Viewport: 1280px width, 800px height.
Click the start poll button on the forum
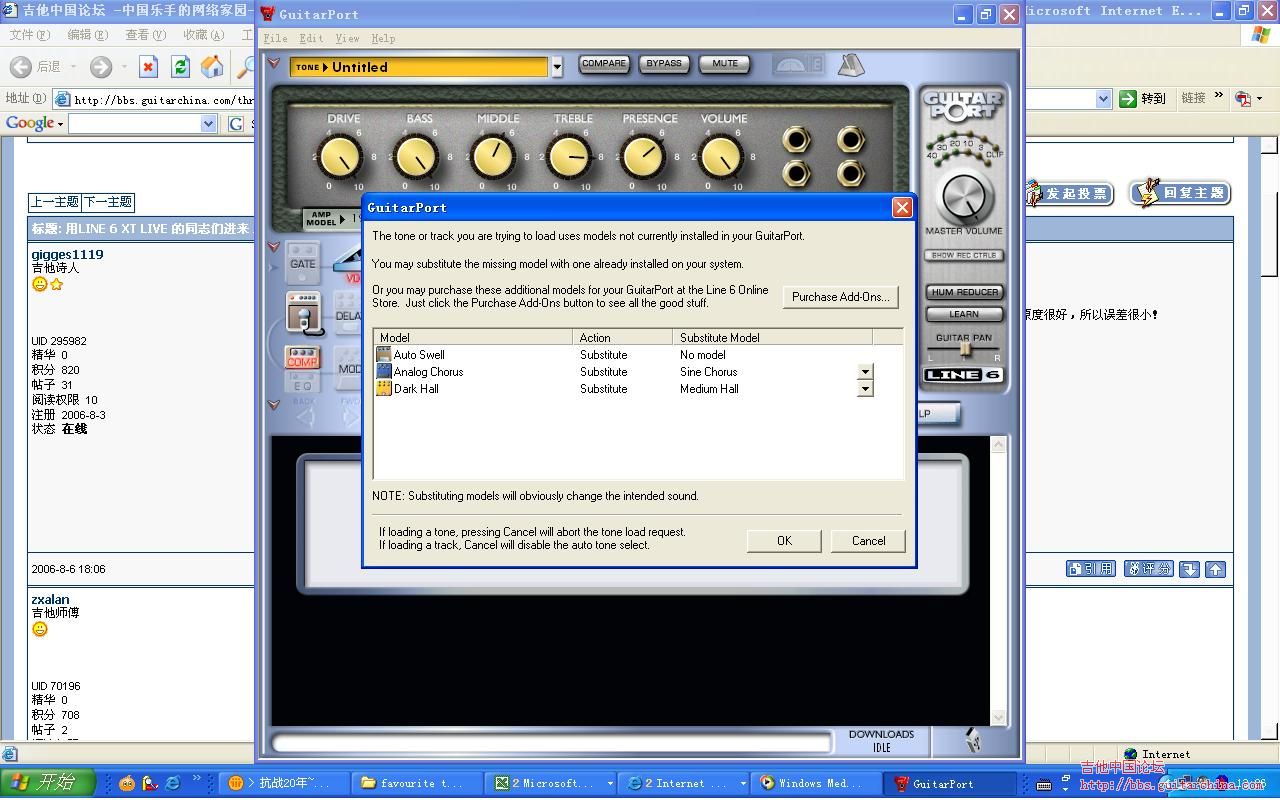pos(1069,193)
